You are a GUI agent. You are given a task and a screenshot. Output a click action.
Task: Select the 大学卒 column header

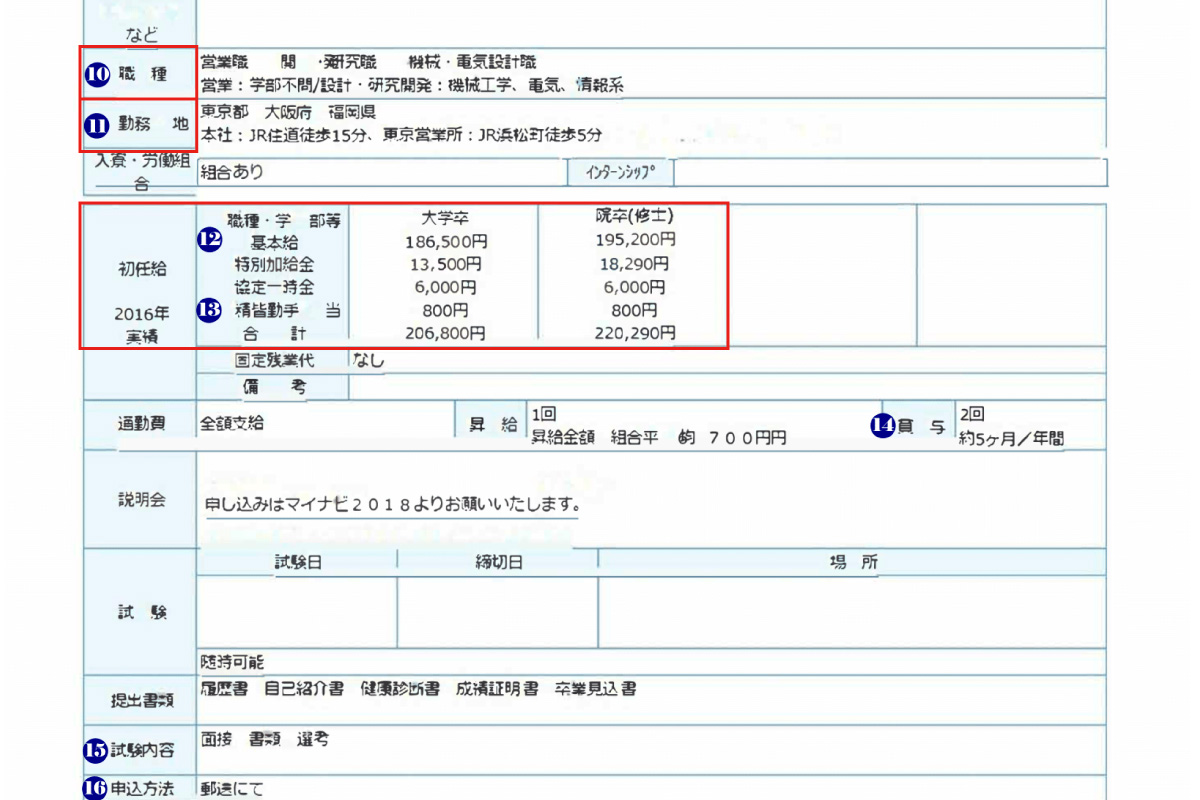445,217
